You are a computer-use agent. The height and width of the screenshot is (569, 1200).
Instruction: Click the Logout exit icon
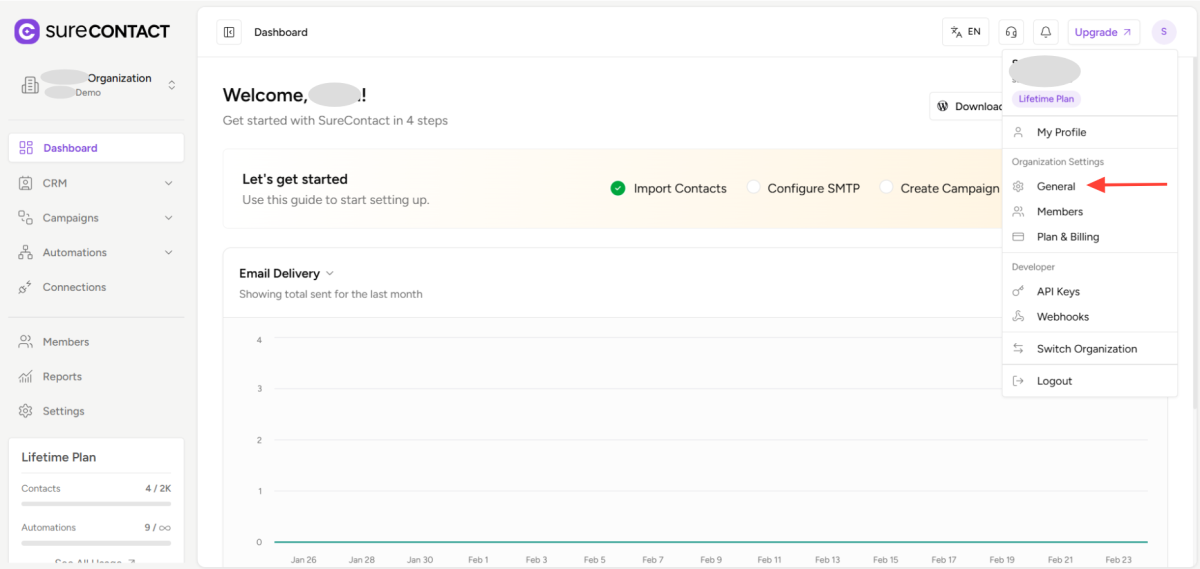(1018, 381)
